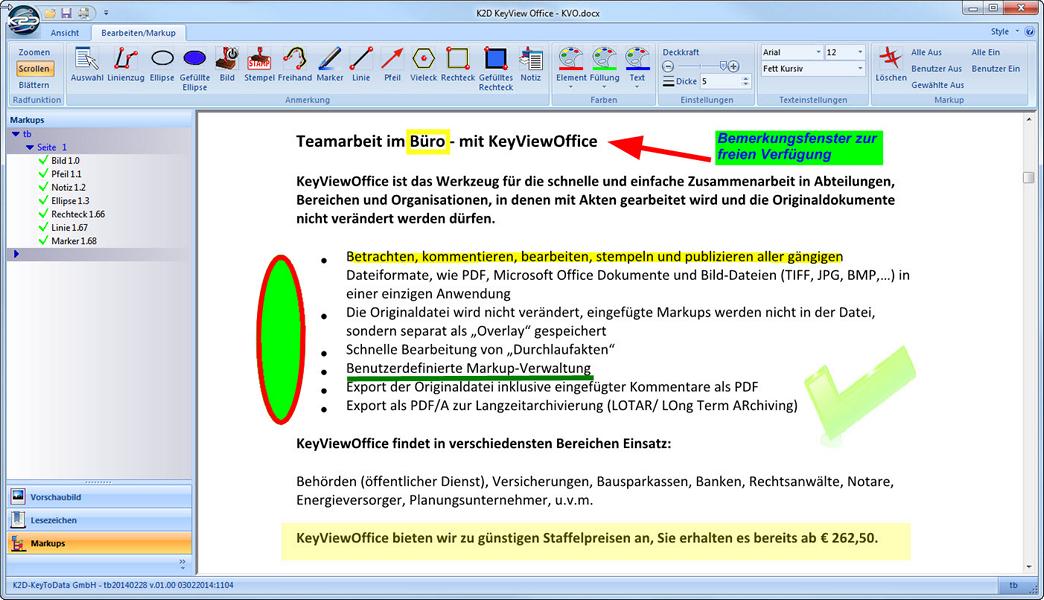The height and width of the screenshot is (600, 1044).
Task: Increase Deckkraft with the plus button
Action: coord(734,66)
